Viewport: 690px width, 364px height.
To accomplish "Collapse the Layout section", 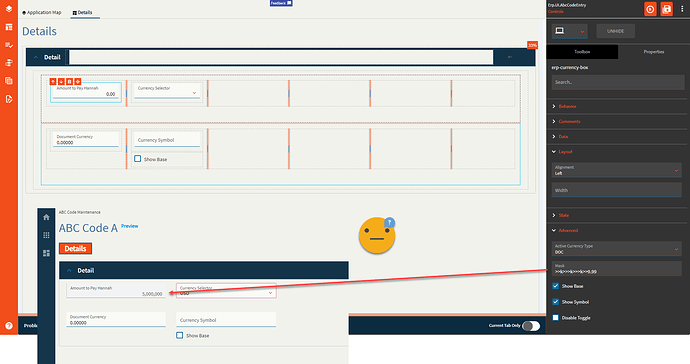I will coord(565,152).
